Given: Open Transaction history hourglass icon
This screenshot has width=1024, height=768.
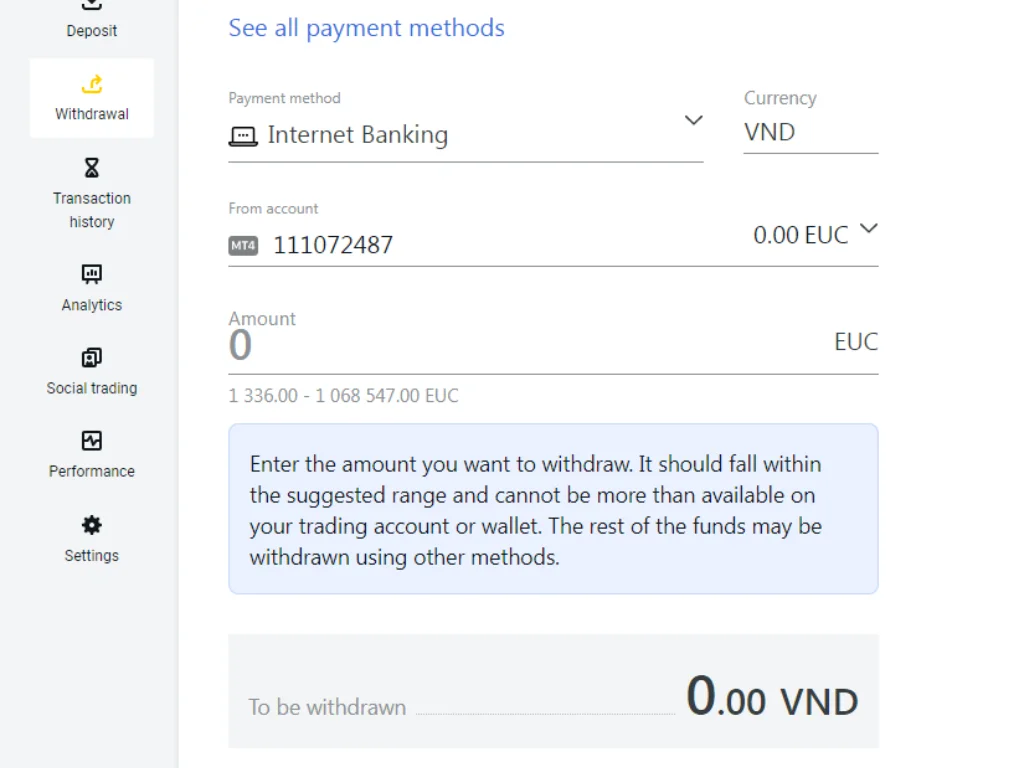Looking at the screenshot, I should point(92,167).
